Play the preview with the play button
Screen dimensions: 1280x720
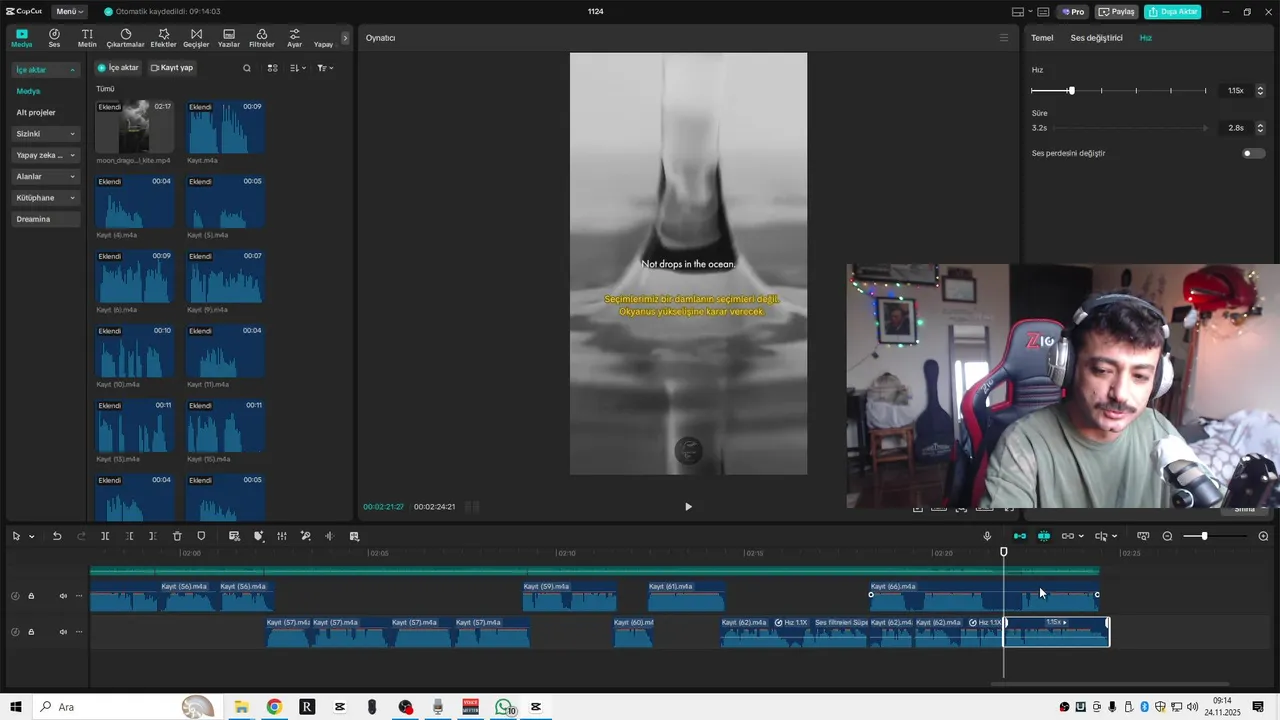tap(688, 507)
